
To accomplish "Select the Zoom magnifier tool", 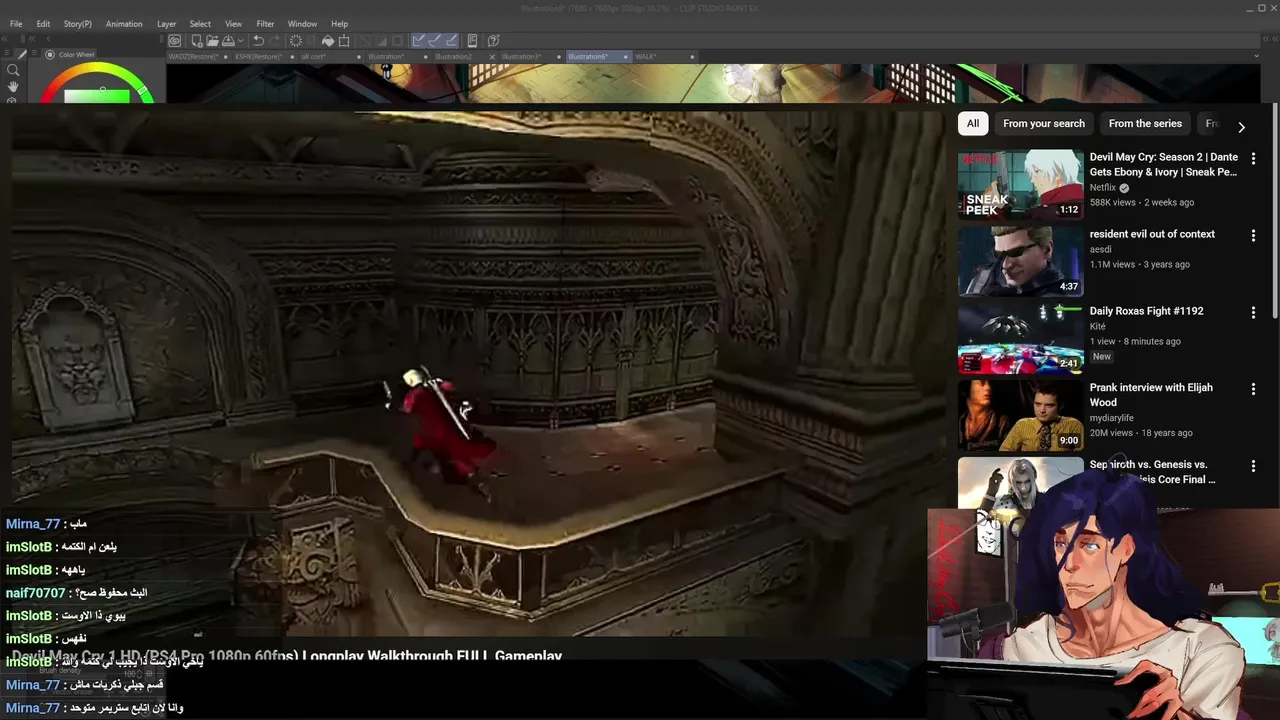I will coord(13,70).
